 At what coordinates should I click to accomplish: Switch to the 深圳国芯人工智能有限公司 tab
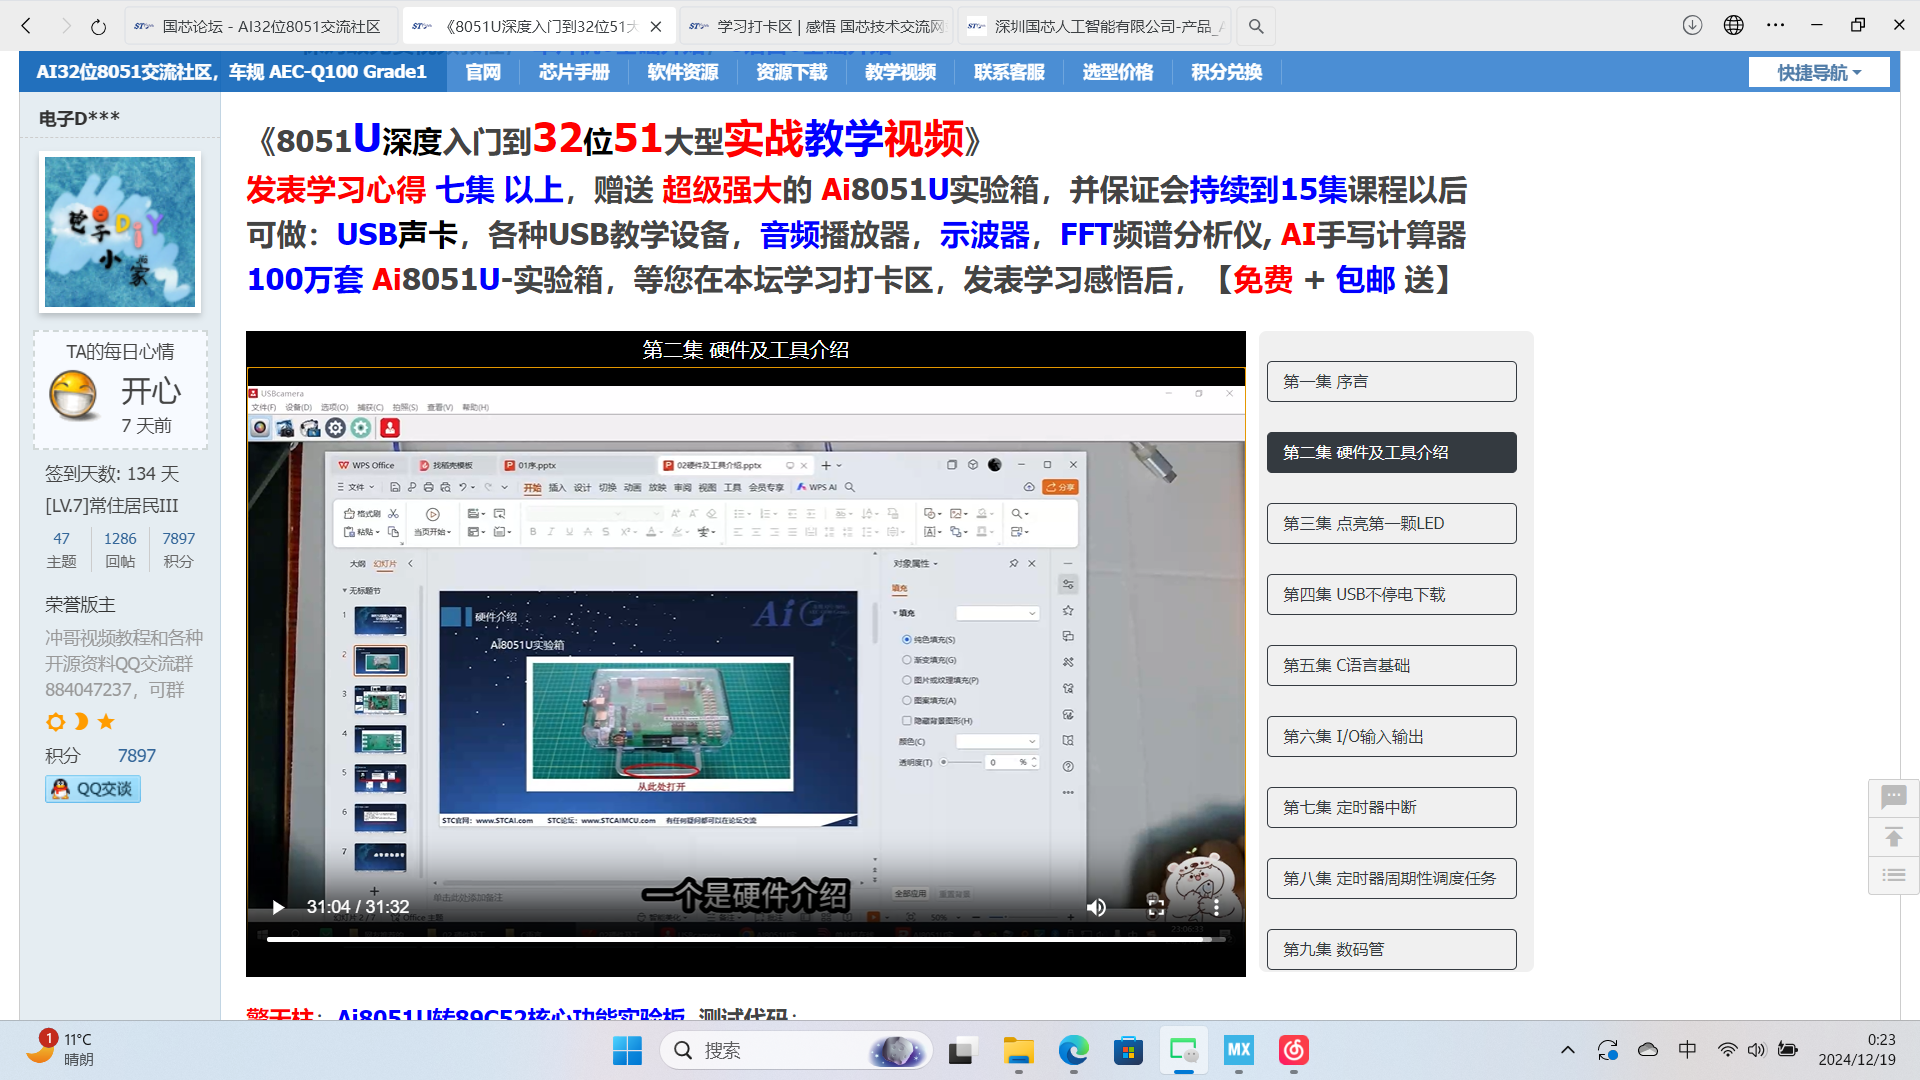click(x=1095, y=26)
